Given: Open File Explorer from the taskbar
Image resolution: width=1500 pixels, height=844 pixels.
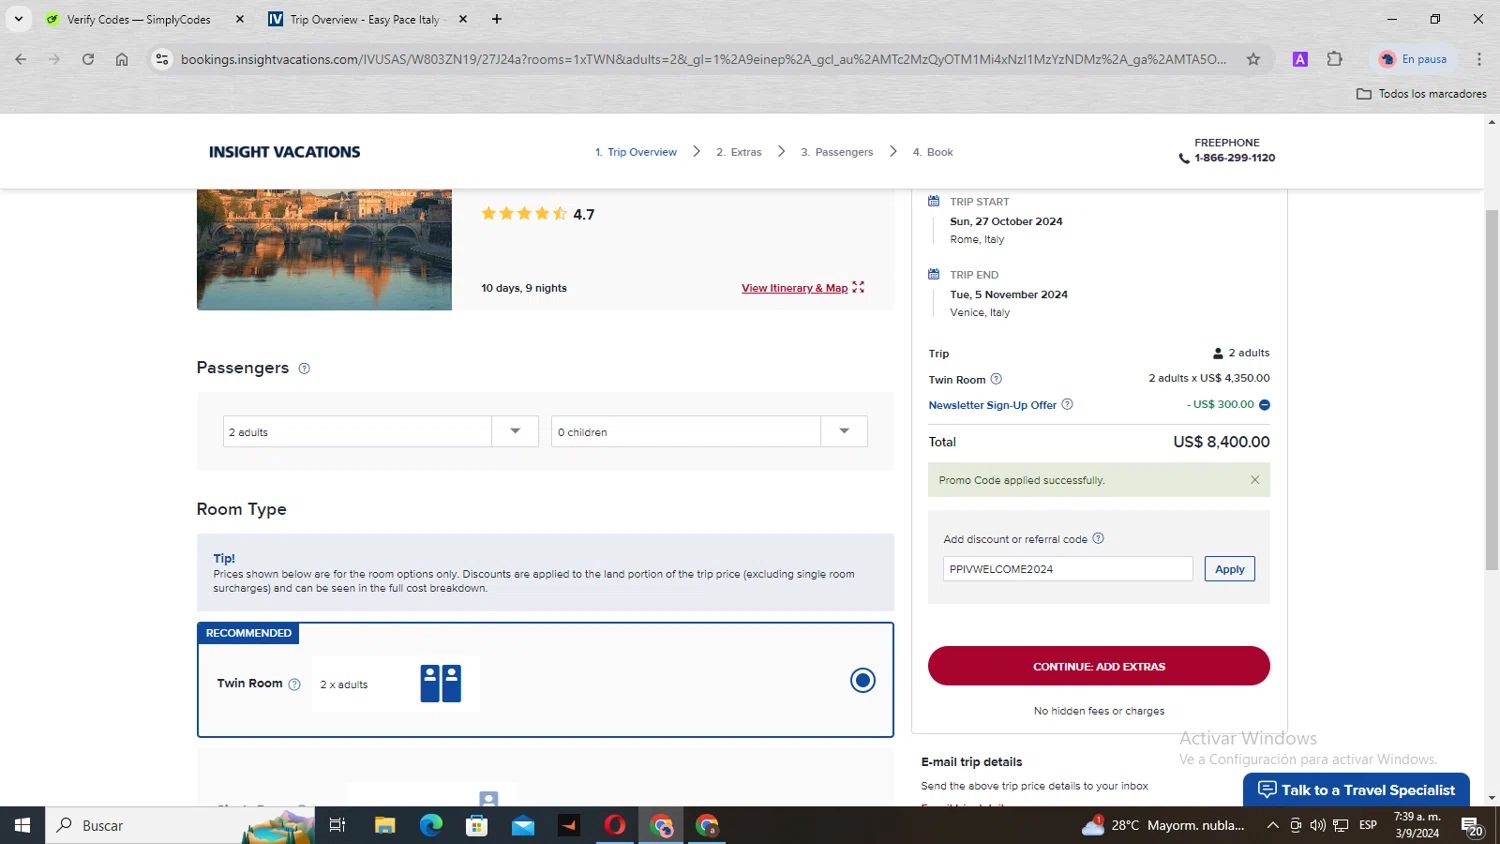Looking at the screenshot, I should (x=385, y=825).
